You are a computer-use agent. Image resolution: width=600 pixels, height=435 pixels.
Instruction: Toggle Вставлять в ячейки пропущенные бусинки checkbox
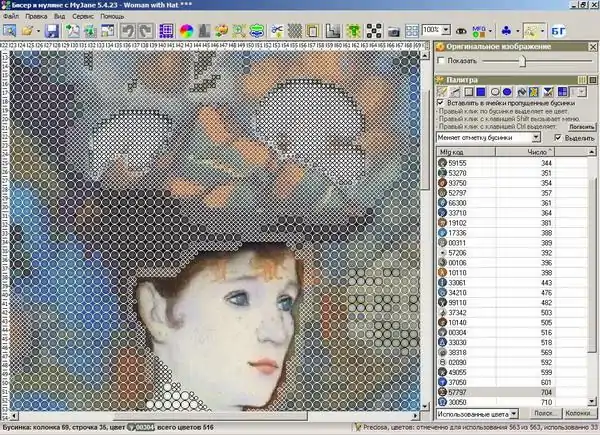(440, 103)
